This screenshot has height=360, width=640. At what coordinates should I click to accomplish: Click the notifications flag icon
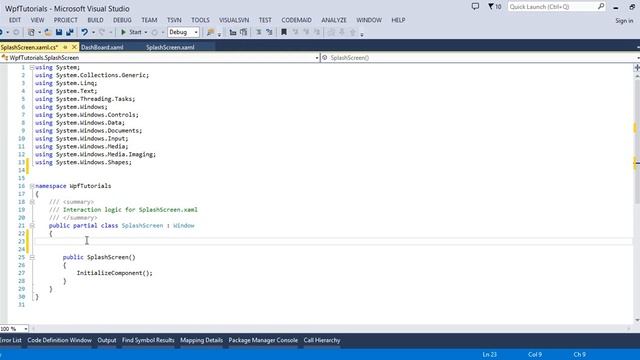[x=491, y=7]
